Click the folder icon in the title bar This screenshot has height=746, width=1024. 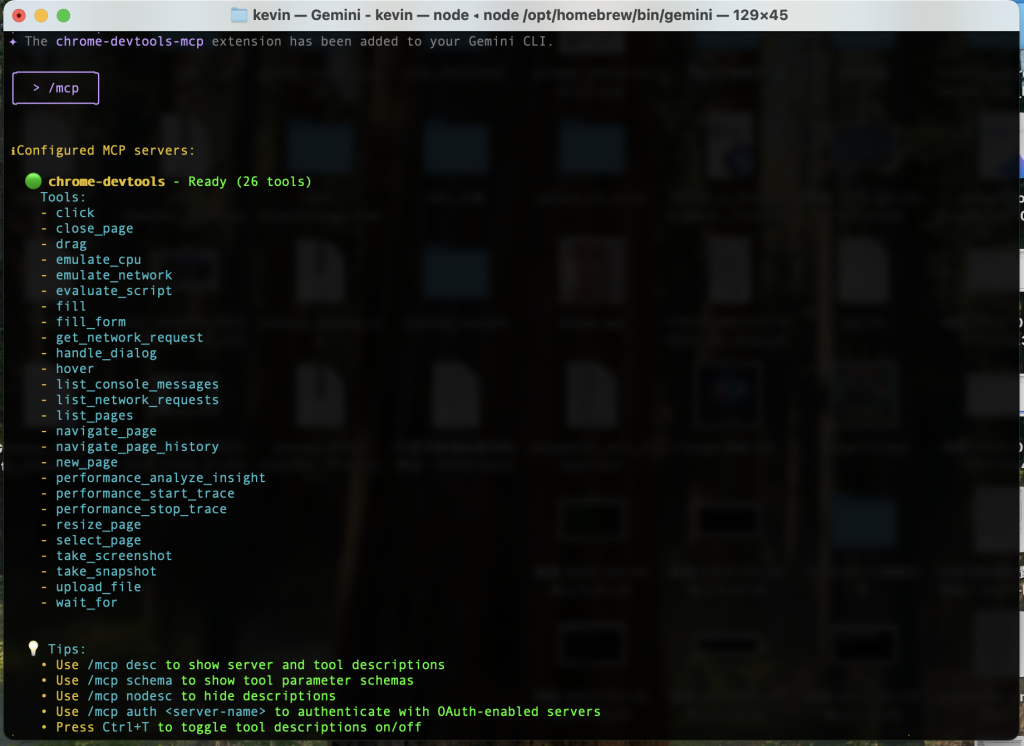click(x=239, y=15)
